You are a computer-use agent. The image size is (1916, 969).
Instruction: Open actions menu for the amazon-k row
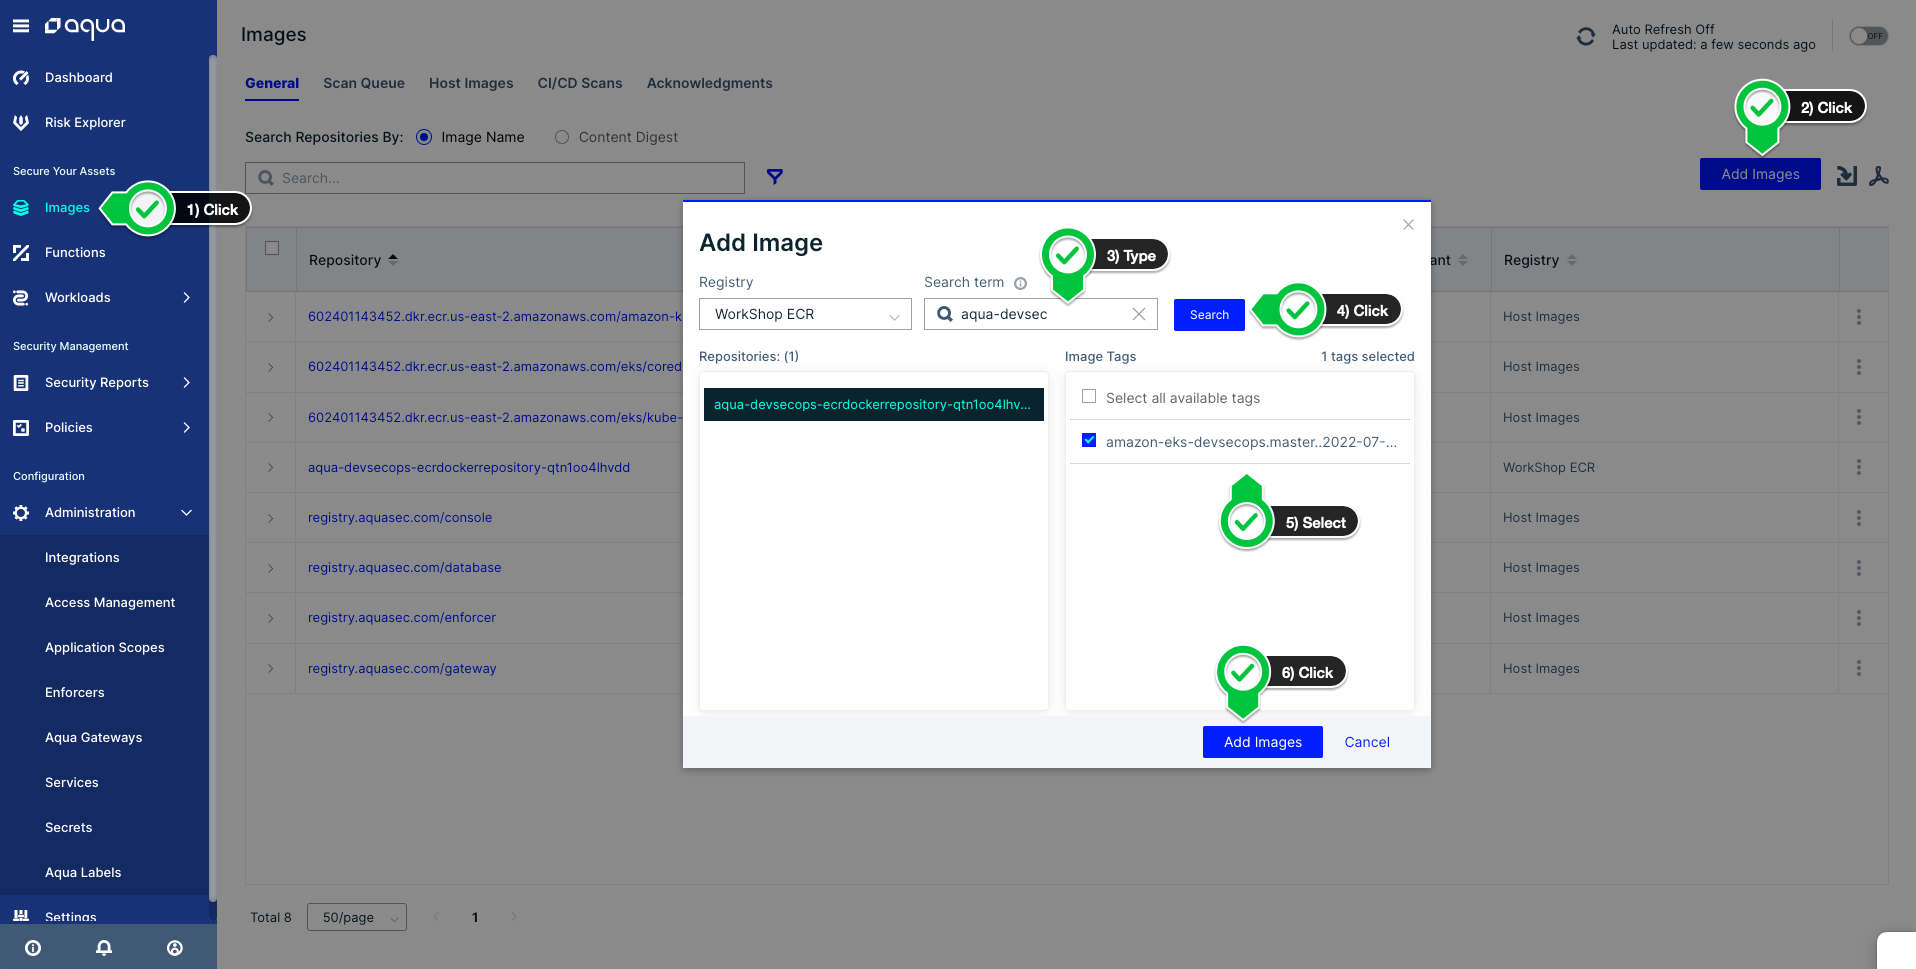pos(1859,317)
